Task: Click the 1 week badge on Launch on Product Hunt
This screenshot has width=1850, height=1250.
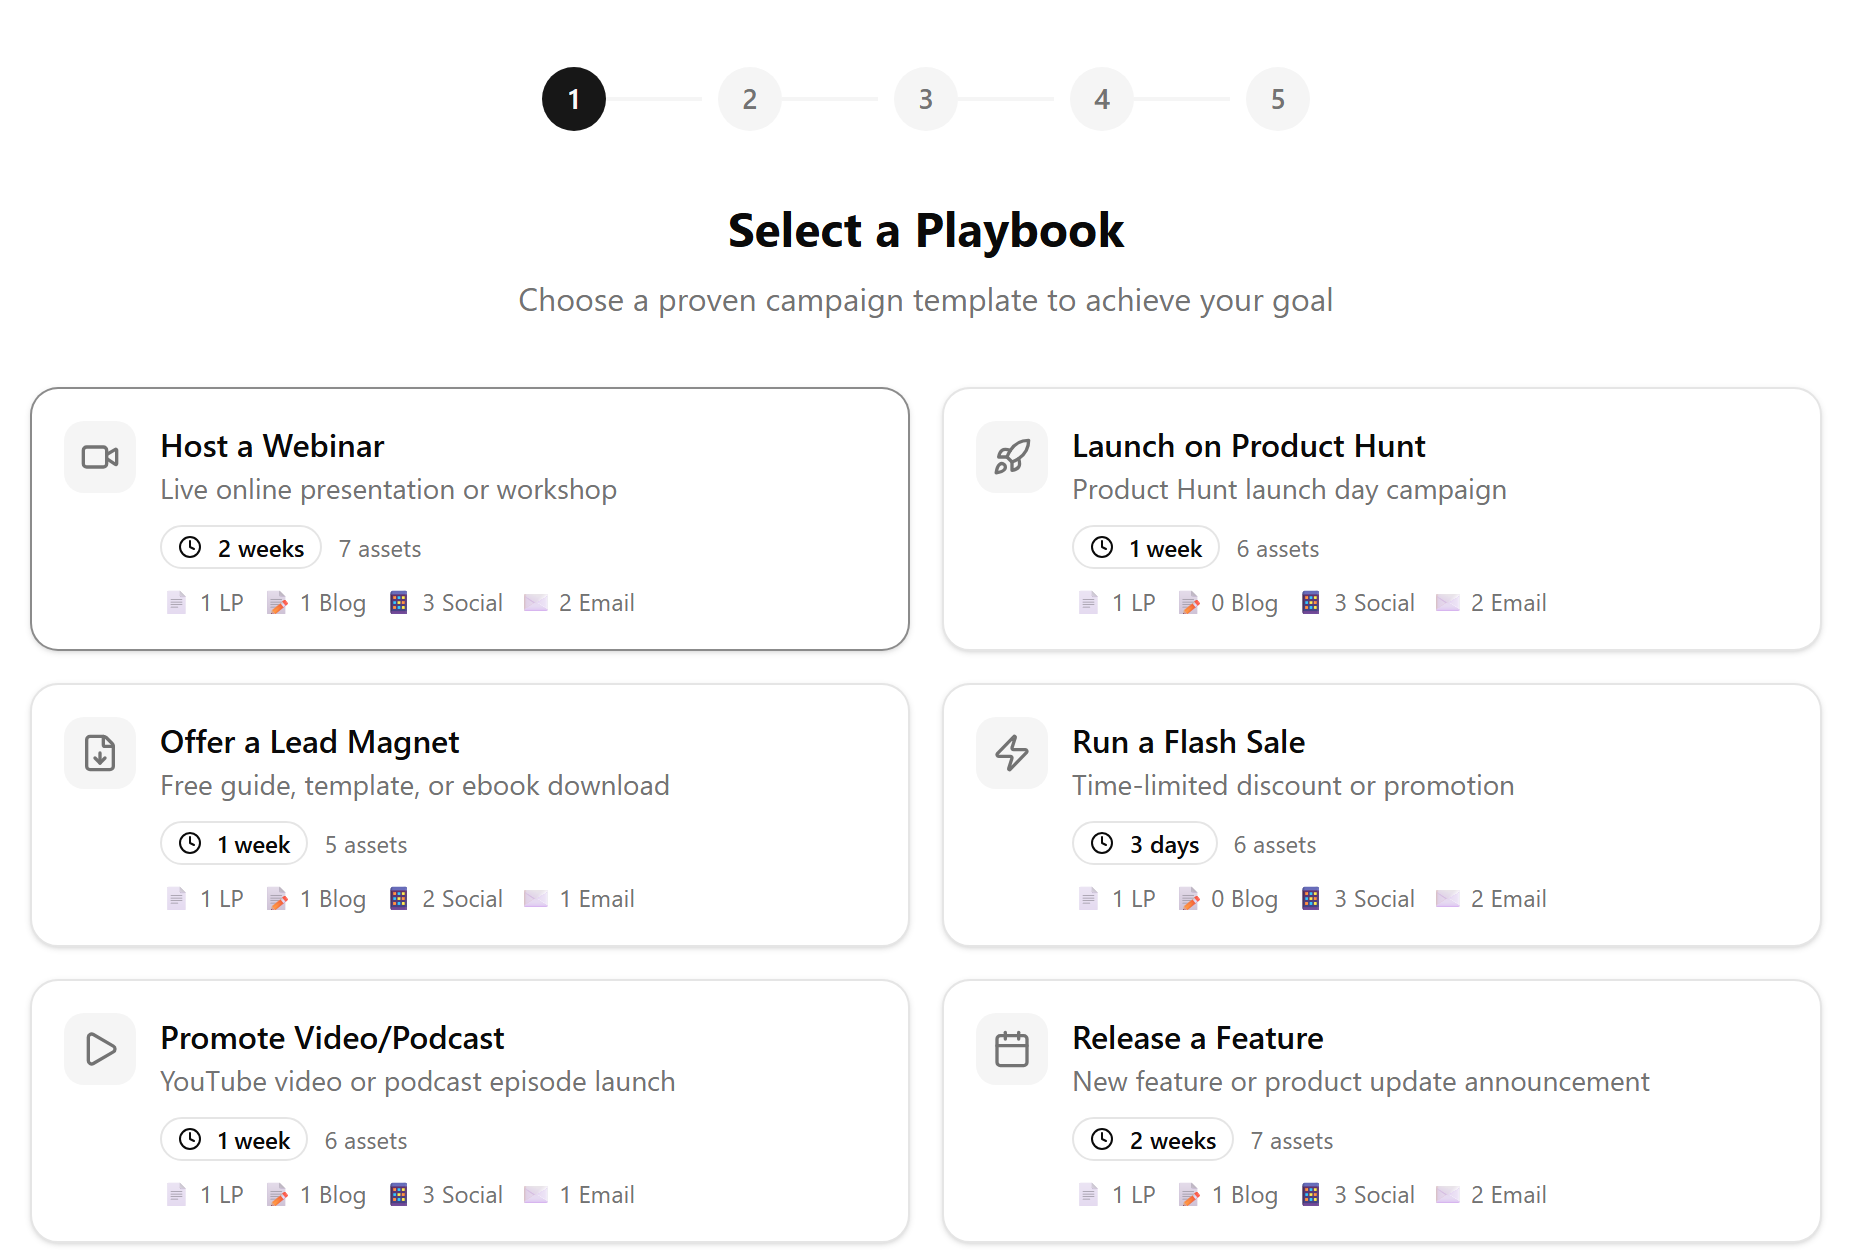Action: pyautogui.click(x=1146, y=547)
